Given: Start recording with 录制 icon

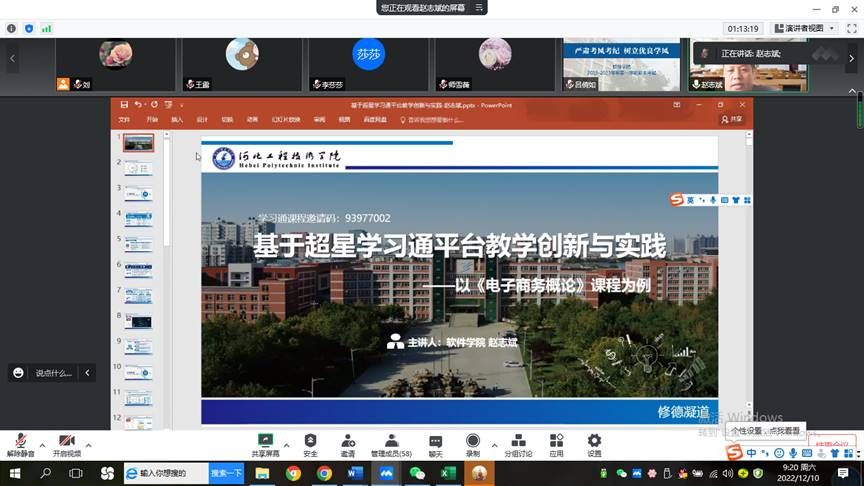Looking at the screenshot, I should click(x=472, y=444).
